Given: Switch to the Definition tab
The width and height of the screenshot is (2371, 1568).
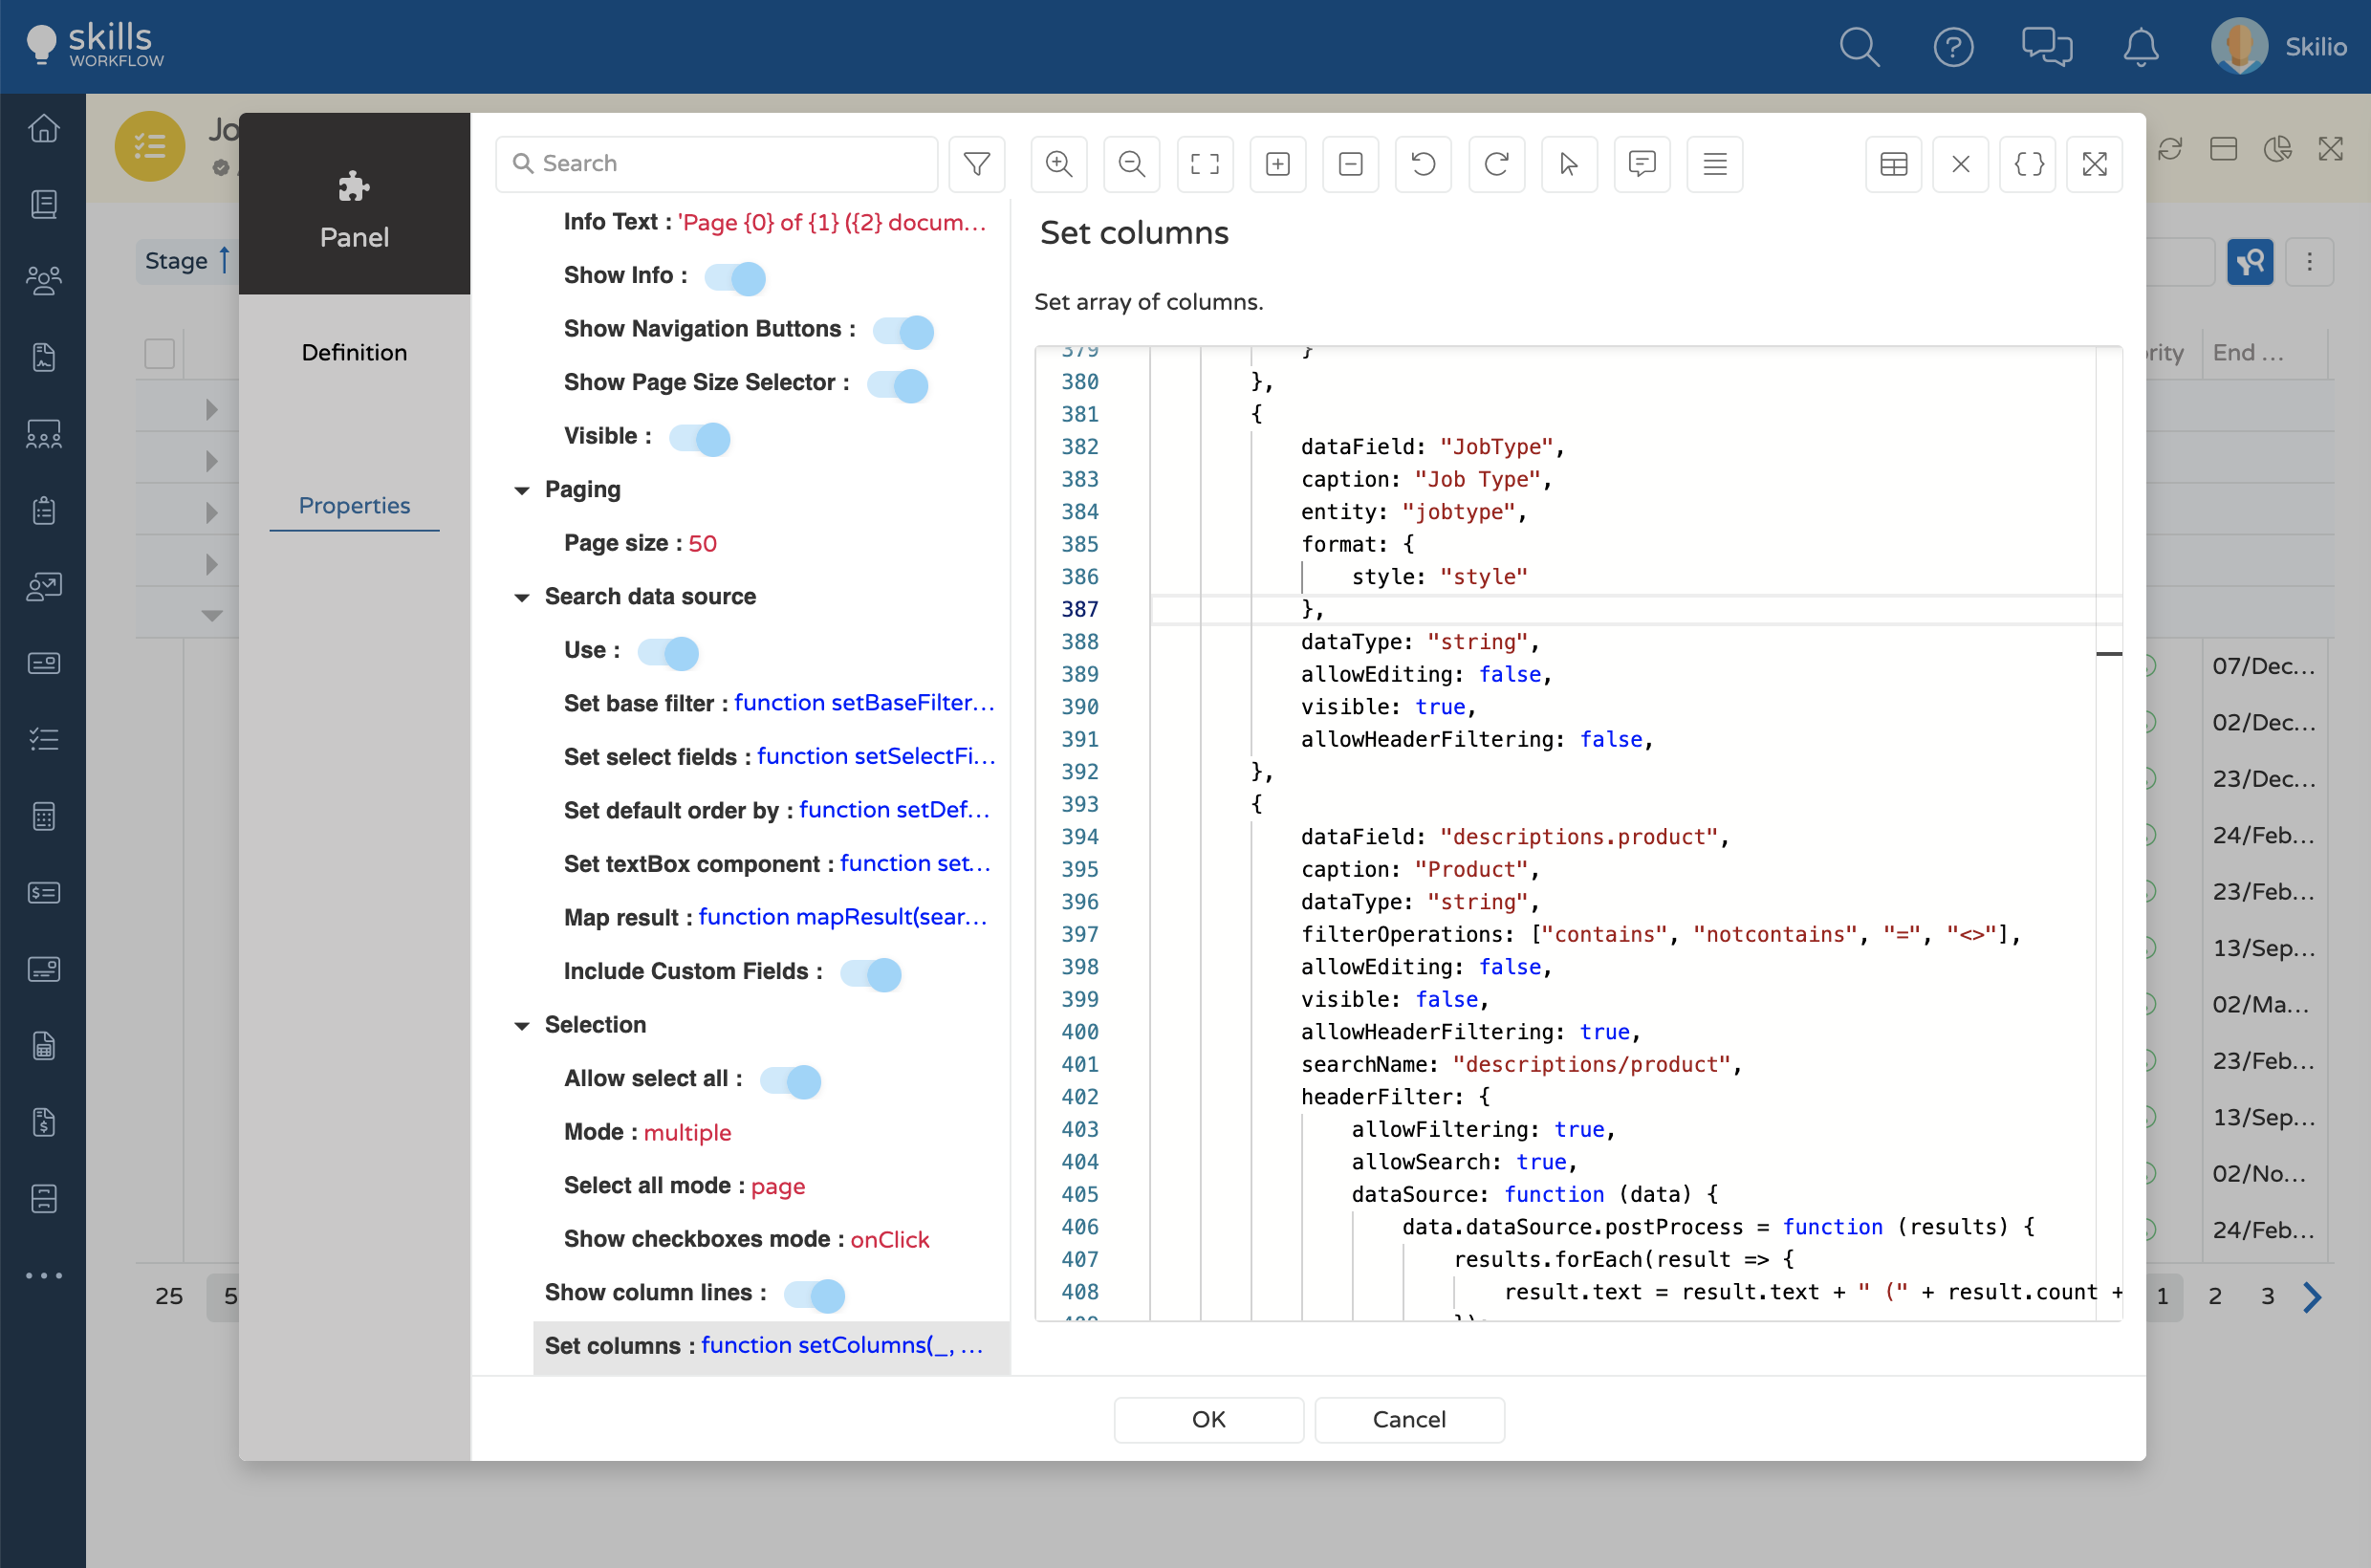Looking at the screenshot, I should [354, 352].
